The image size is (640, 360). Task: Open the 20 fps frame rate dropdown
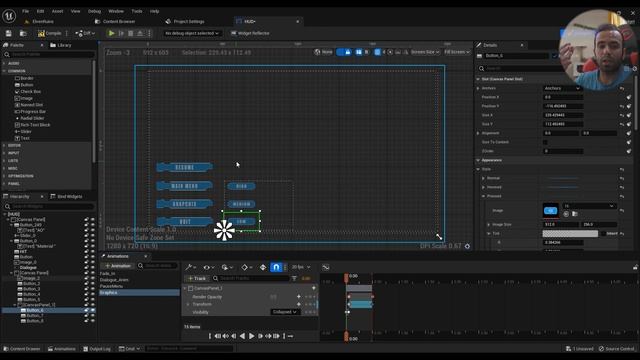pyautogui.click(x=301, y=267)
